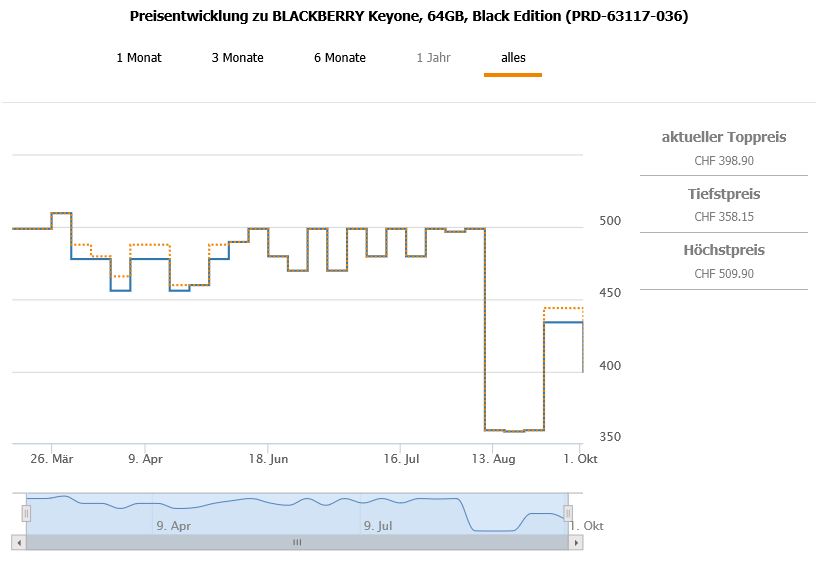Switch to the 3 Monate range
The width and height of the screenshot is (818, 566).
[237, 58]
